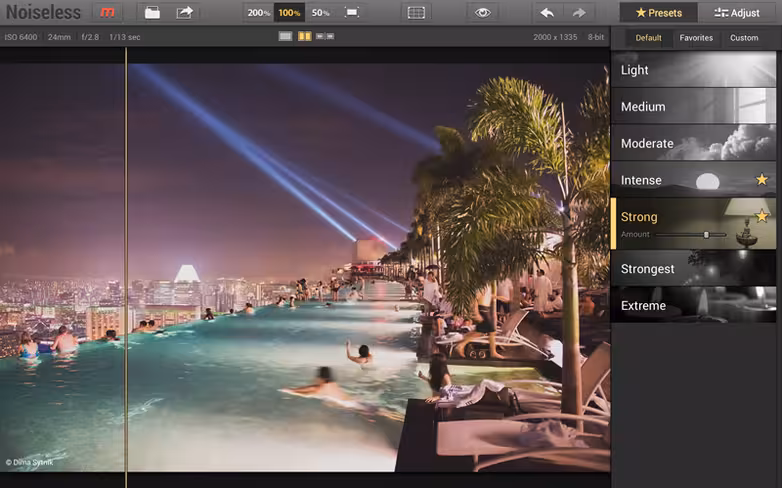Click the grid navigator icon in the toolbar
The width and height of the screenshot is (782, 488).
[416, 12]
